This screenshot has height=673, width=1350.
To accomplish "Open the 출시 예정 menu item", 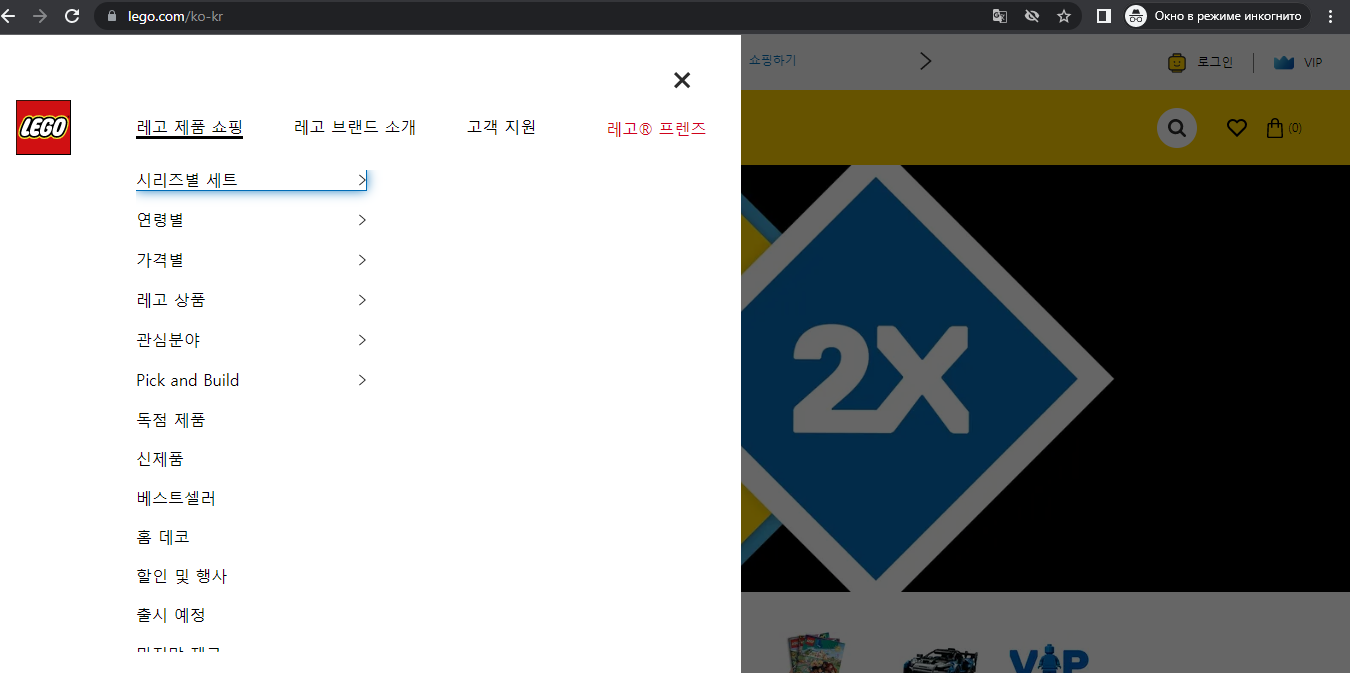I will coord(171,615).
